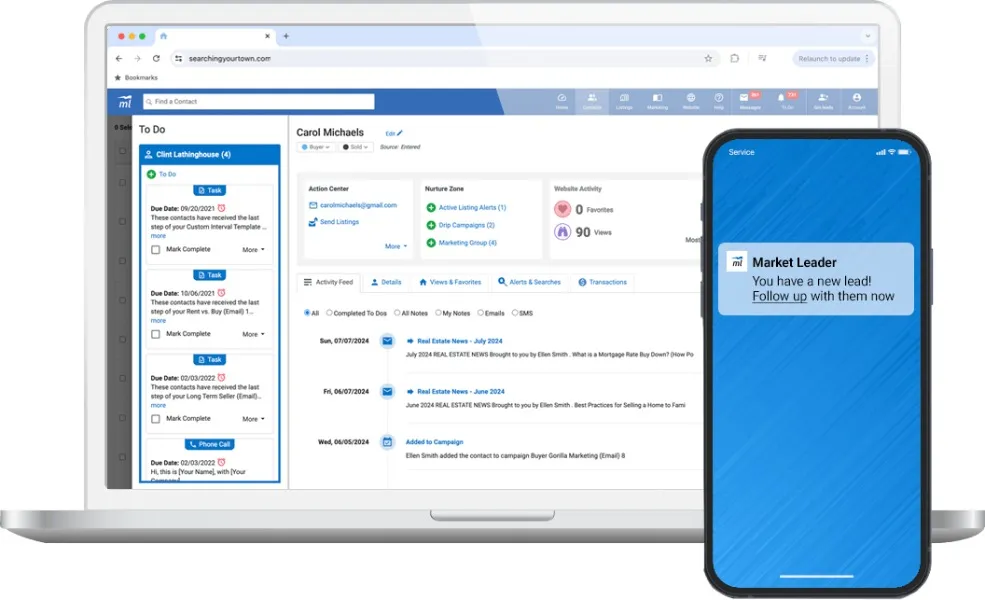985x600 pixels.
Task: Reload the page with refresh icon
Action: pos(156,58)
